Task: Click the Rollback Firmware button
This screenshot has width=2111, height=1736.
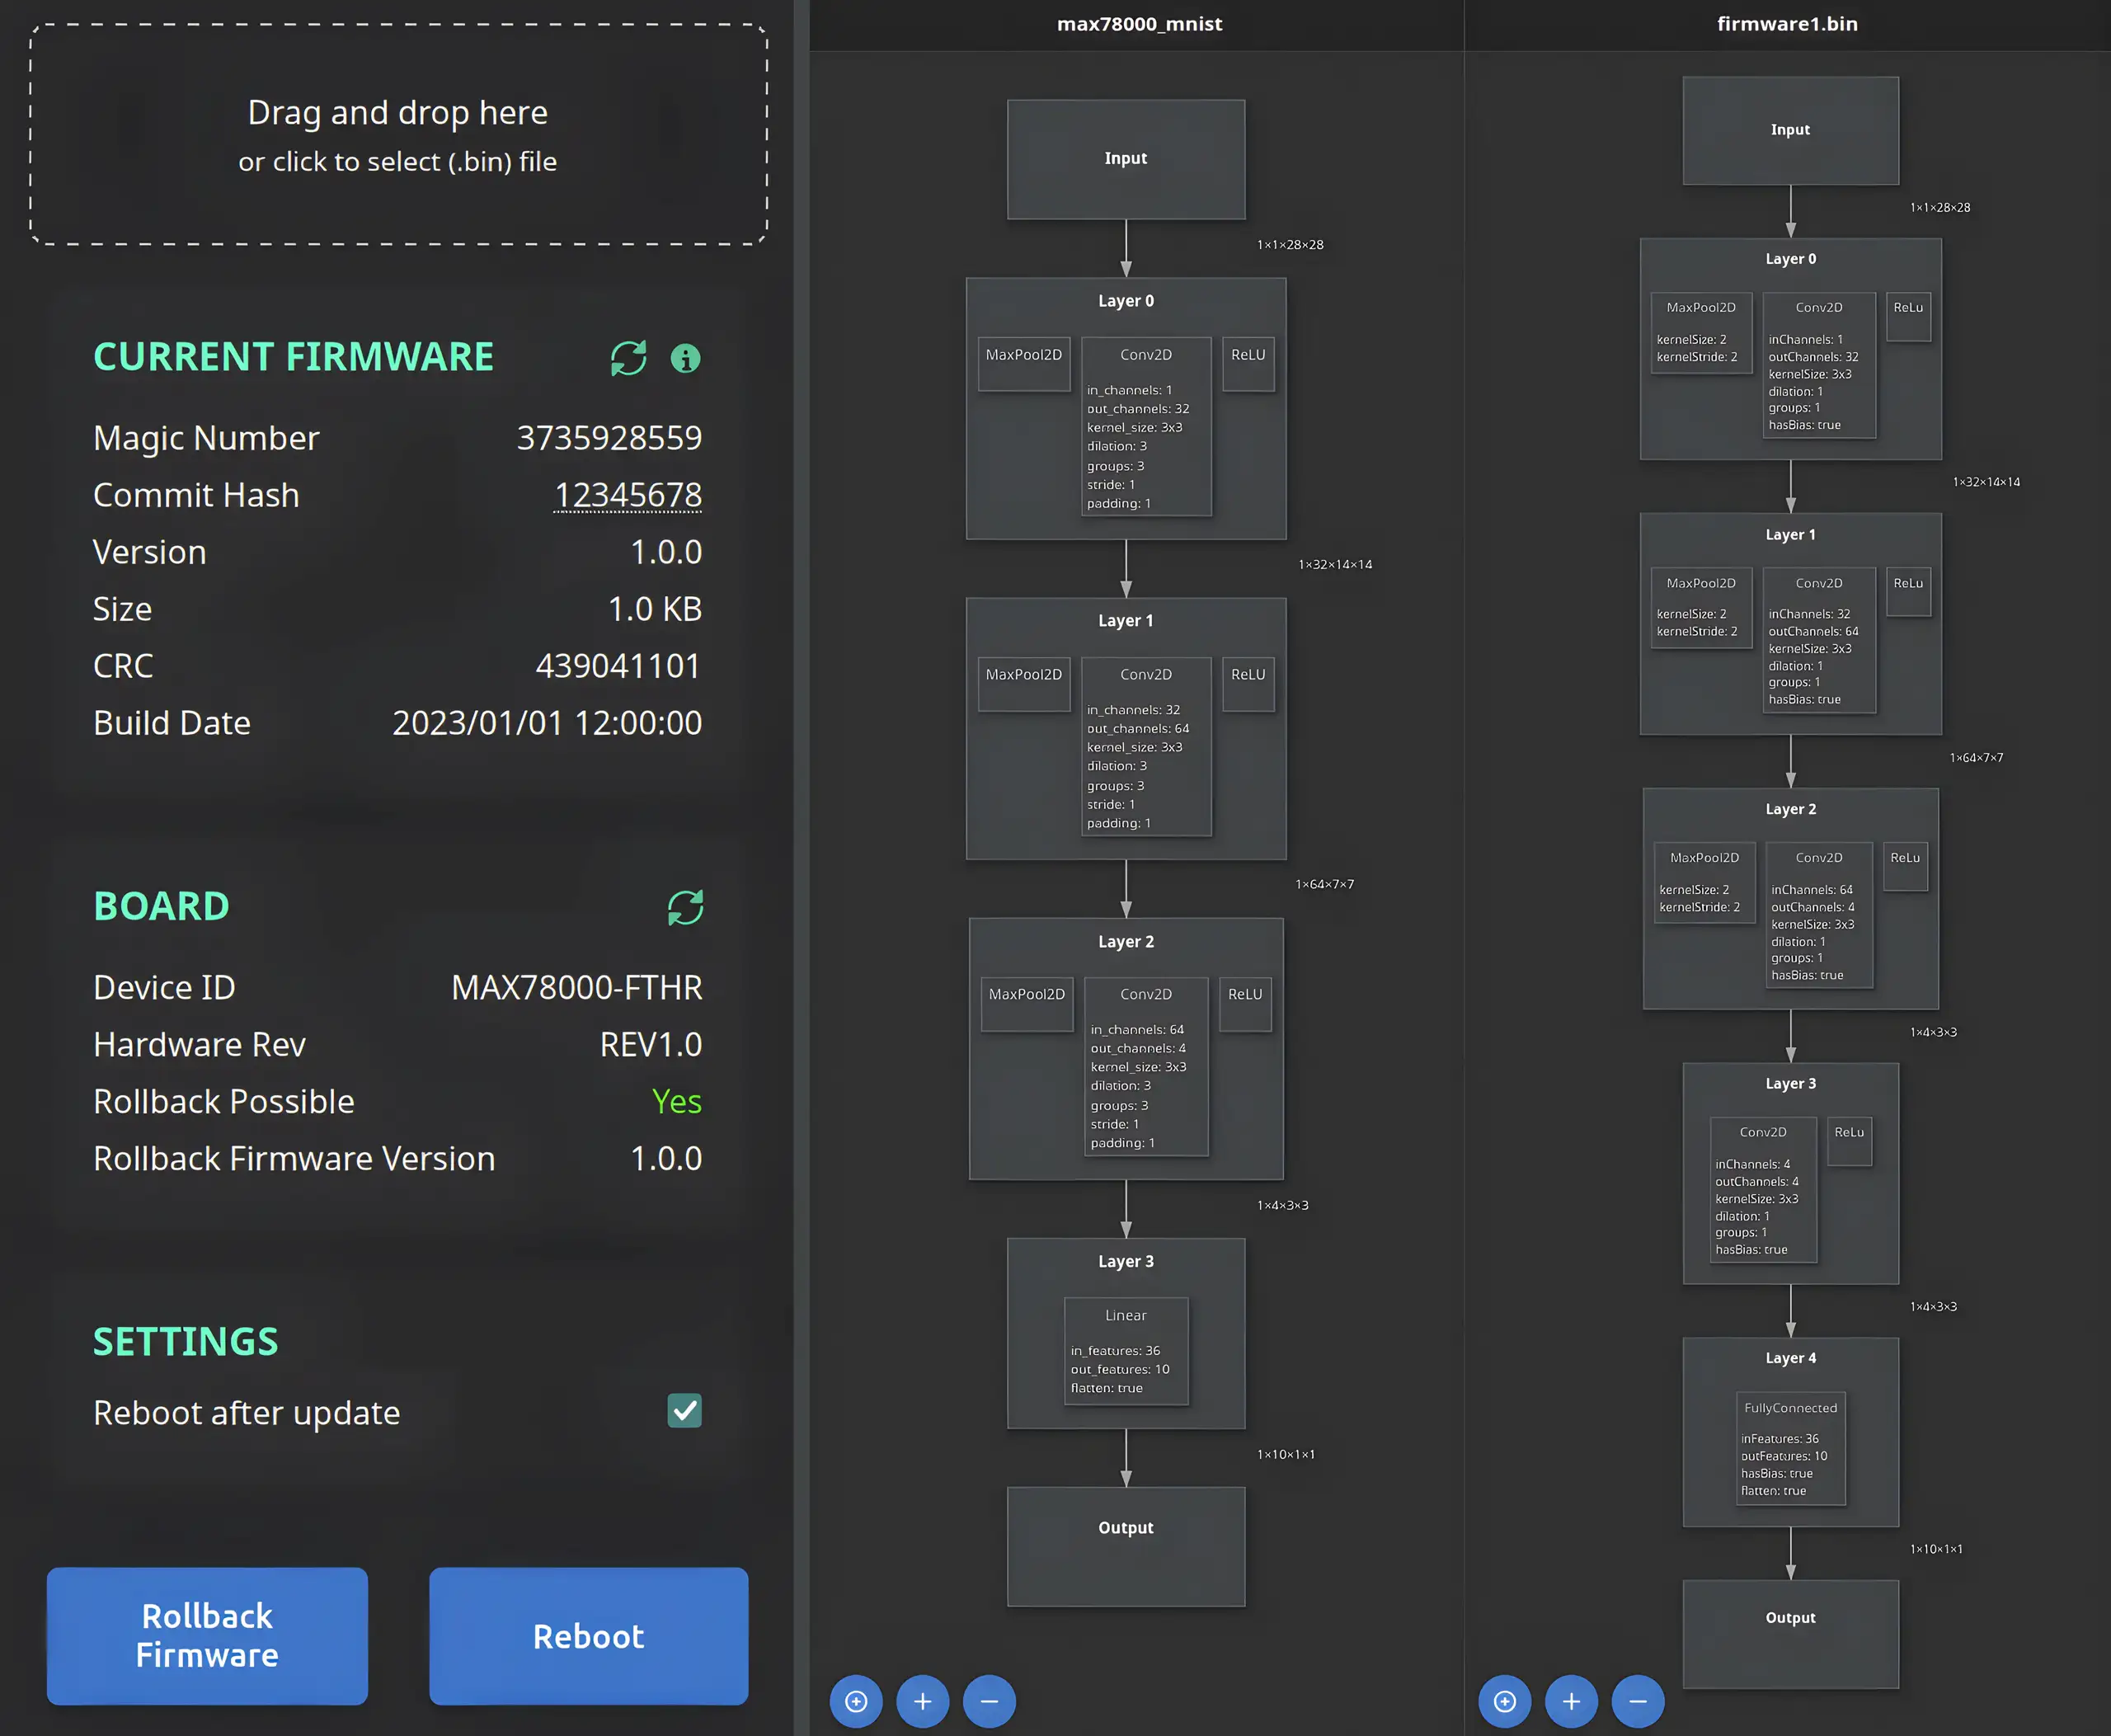Action: point(207,1636)
